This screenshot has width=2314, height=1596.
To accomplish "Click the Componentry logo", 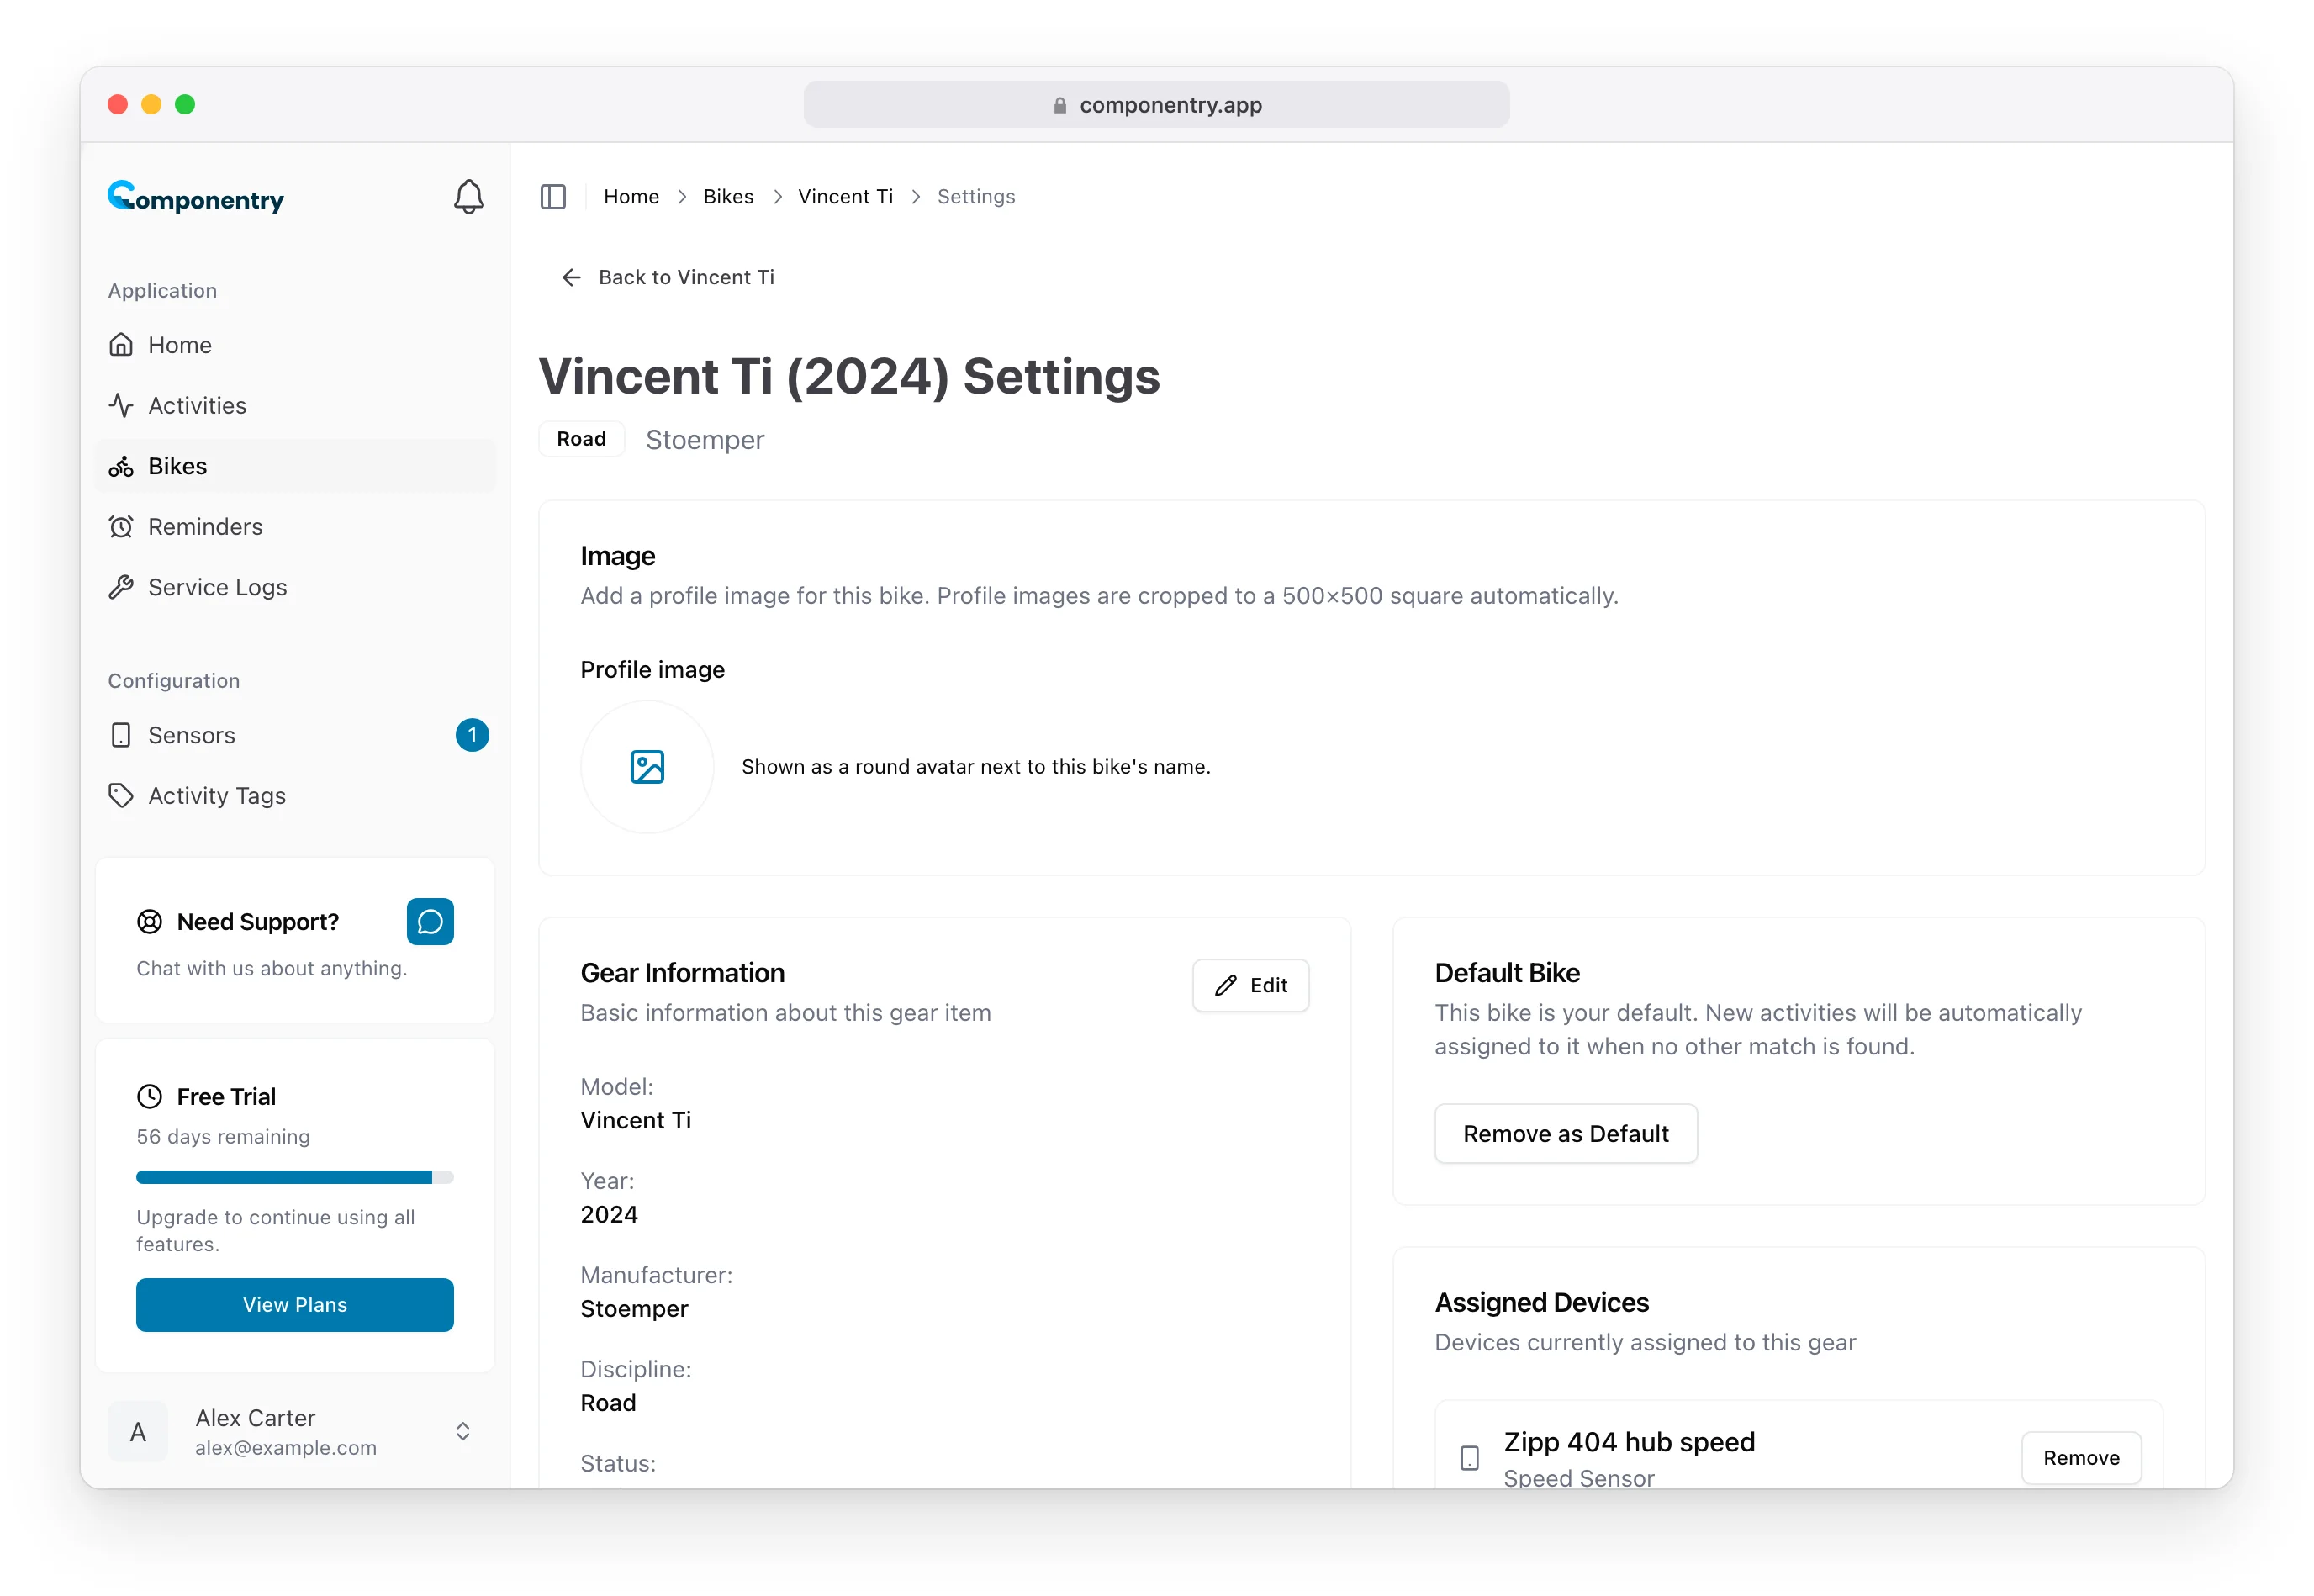I will pyautogui.click(x=196, y=197).
